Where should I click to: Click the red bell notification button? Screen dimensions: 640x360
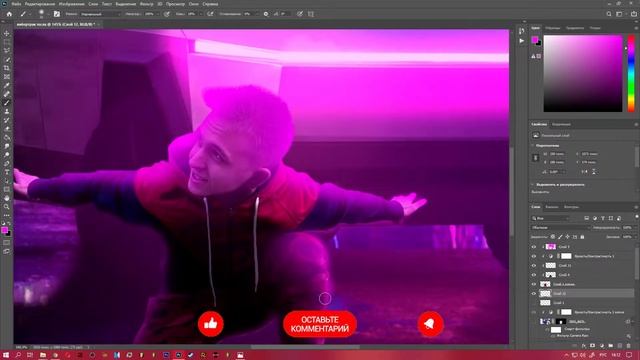pos(431,324)
